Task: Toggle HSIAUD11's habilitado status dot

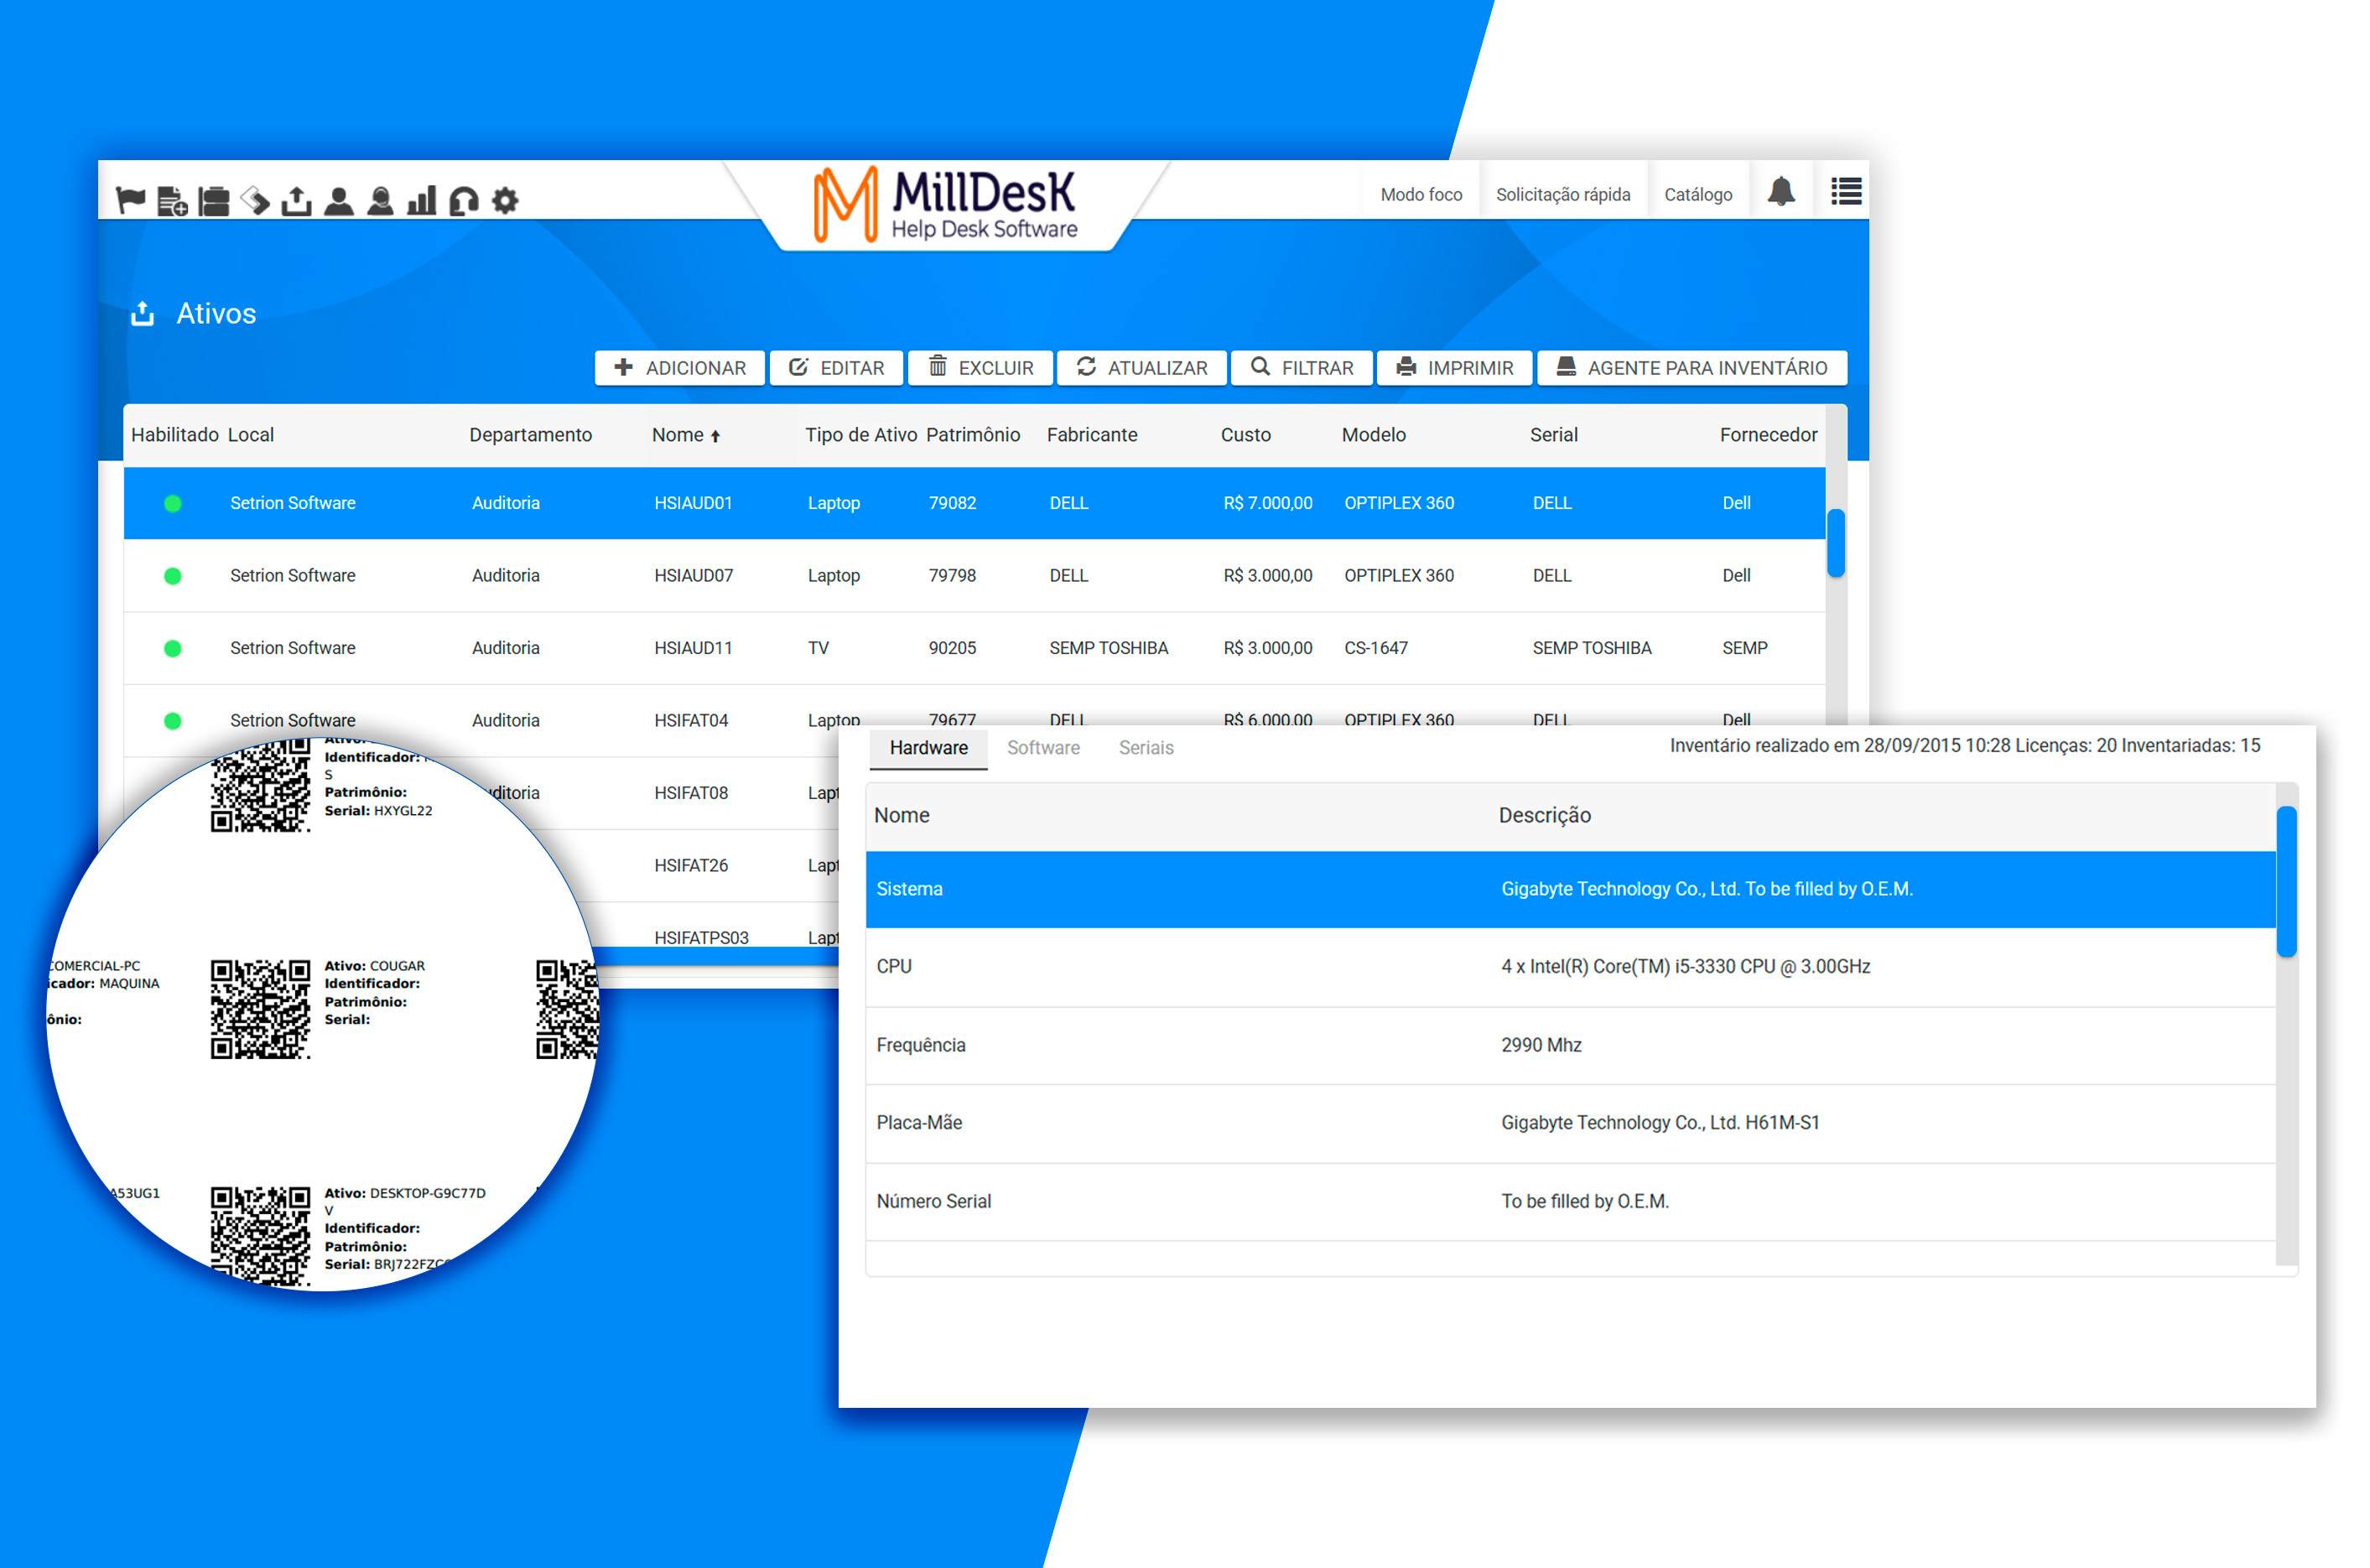Action: pyautogui.click(x=173, y=648)
